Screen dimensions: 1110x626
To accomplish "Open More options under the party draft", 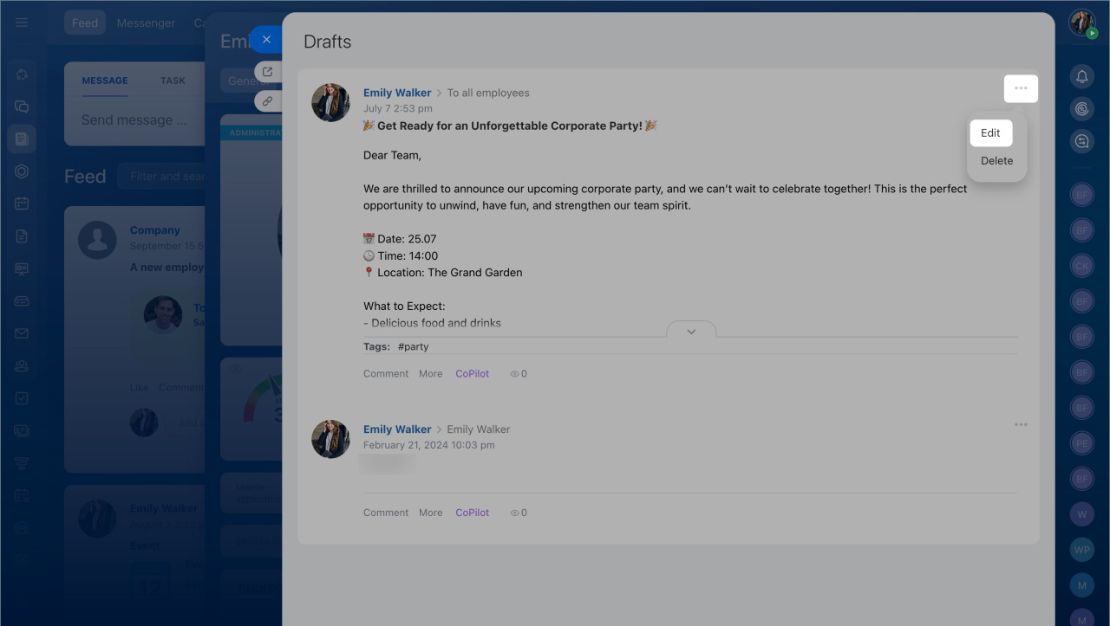I will coord(430,374).
